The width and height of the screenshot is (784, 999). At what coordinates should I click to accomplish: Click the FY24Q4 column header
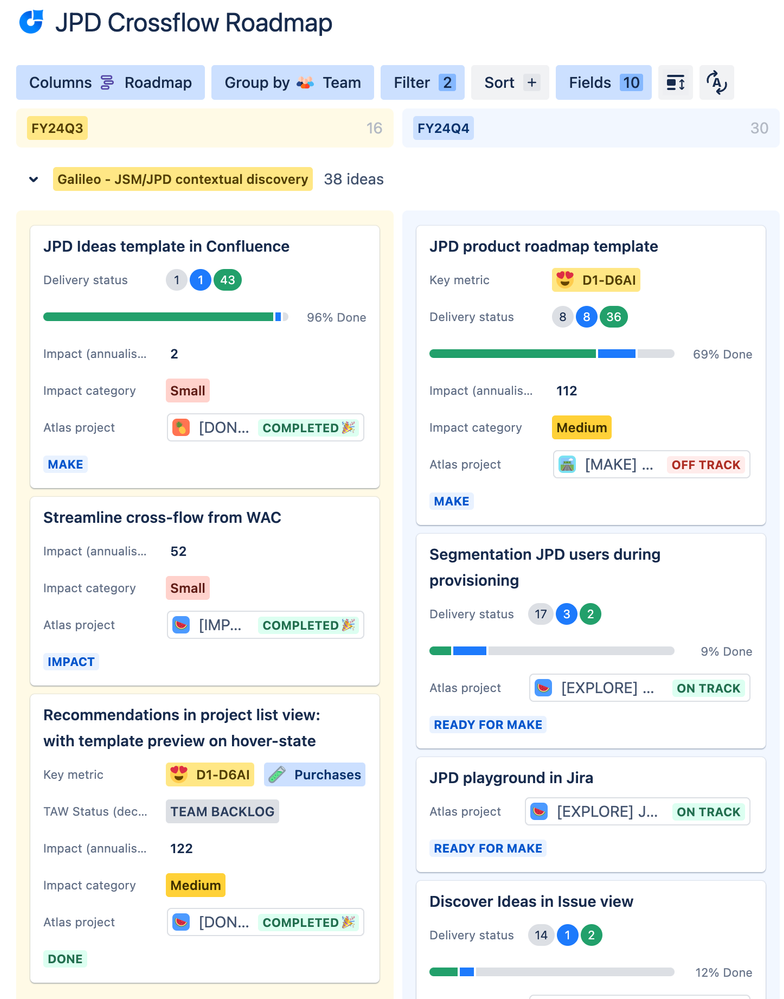pos(444,128)
